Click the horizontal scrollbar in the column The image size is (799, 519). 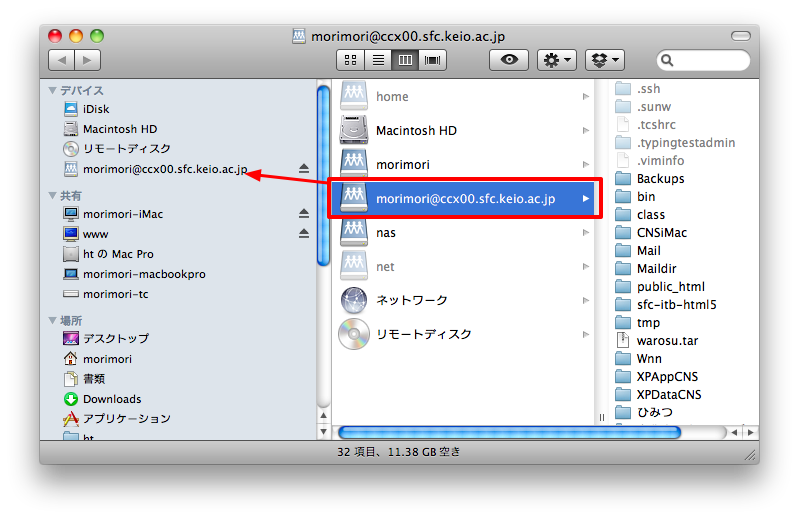510,432
